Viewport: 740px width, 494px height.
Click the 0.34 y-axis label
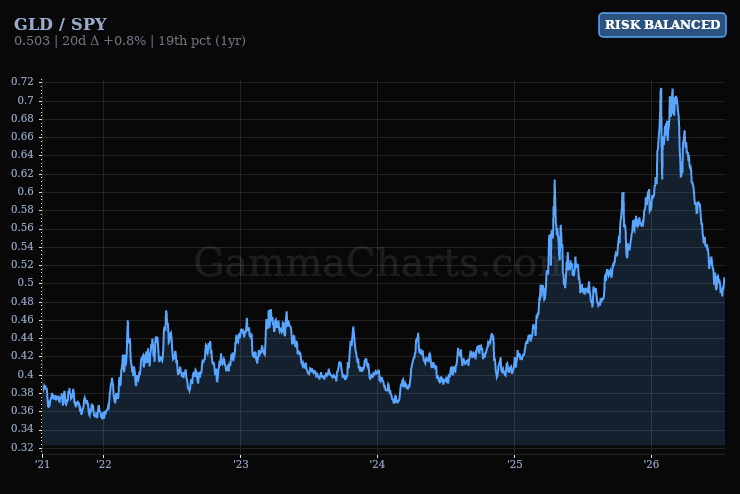[x=23, y=429]
